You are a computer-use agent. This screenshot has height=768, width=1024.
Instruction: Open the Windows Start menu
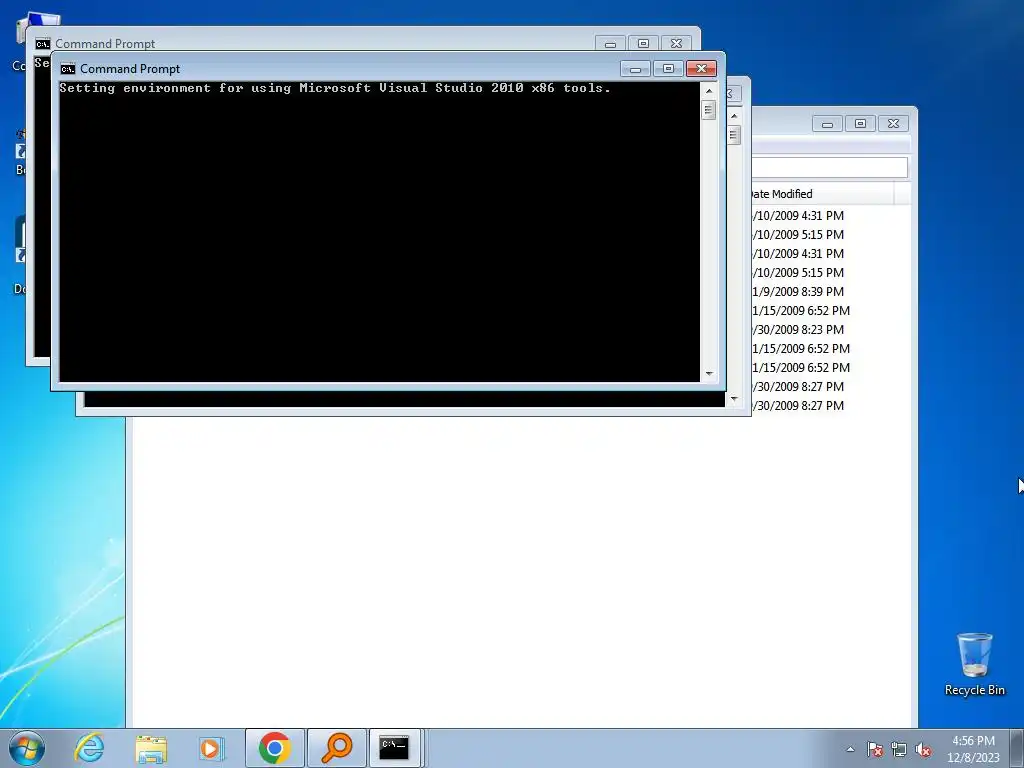coord(27,748)
